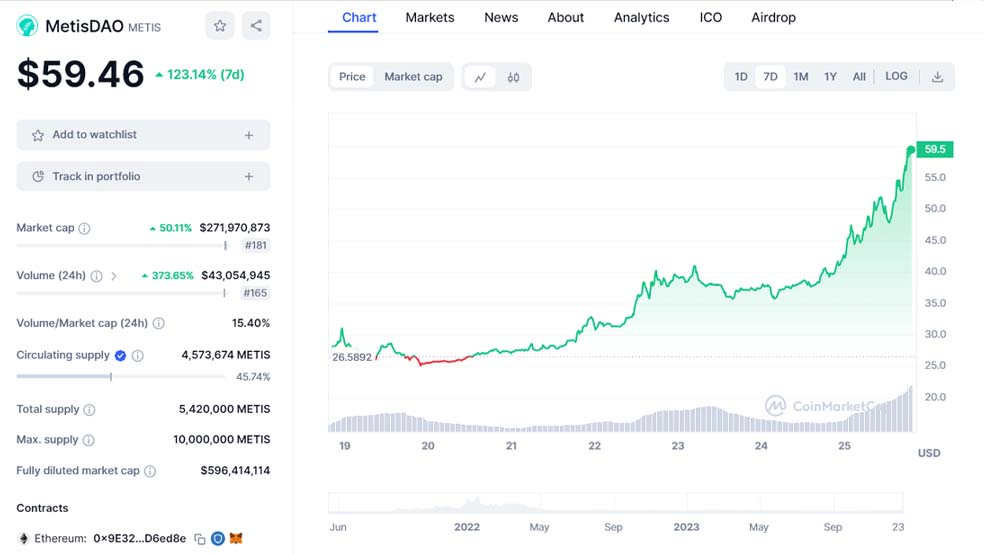The image size is (984, 554).
Task: Click the star favorite icon
Action: (x=220, y=26)
